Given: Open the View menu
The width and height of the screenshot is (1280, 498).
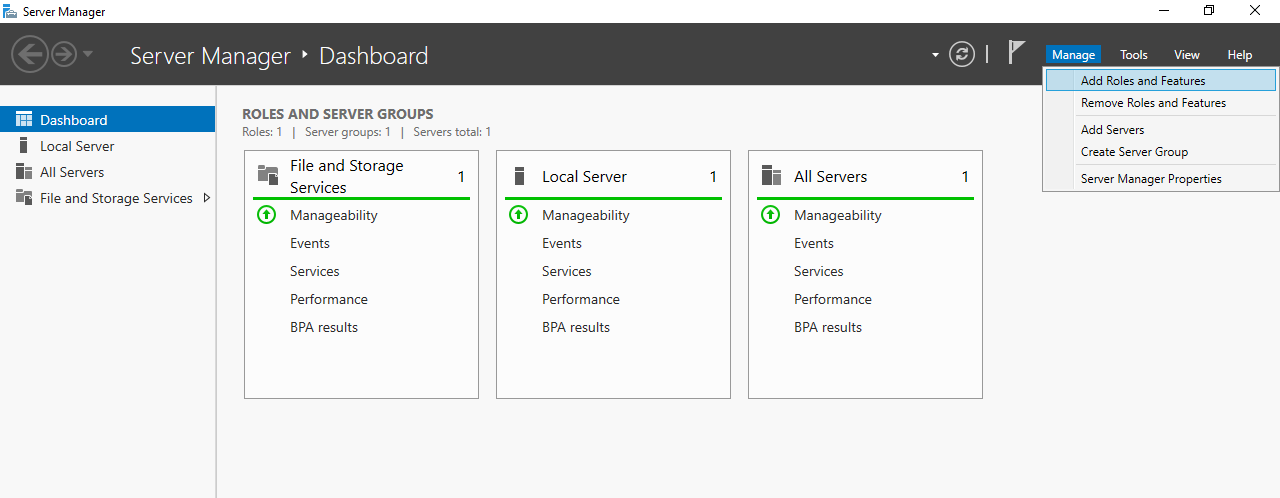Looking at the screenshot, I should (x=1186, y=55).
